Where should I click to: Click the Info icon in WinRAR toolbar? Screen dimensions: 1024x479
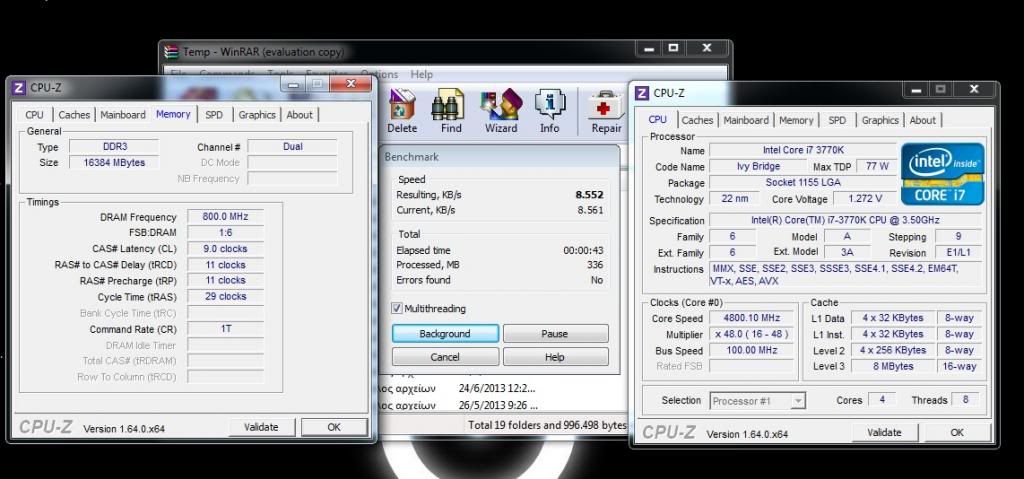click(x=550, y=105)
